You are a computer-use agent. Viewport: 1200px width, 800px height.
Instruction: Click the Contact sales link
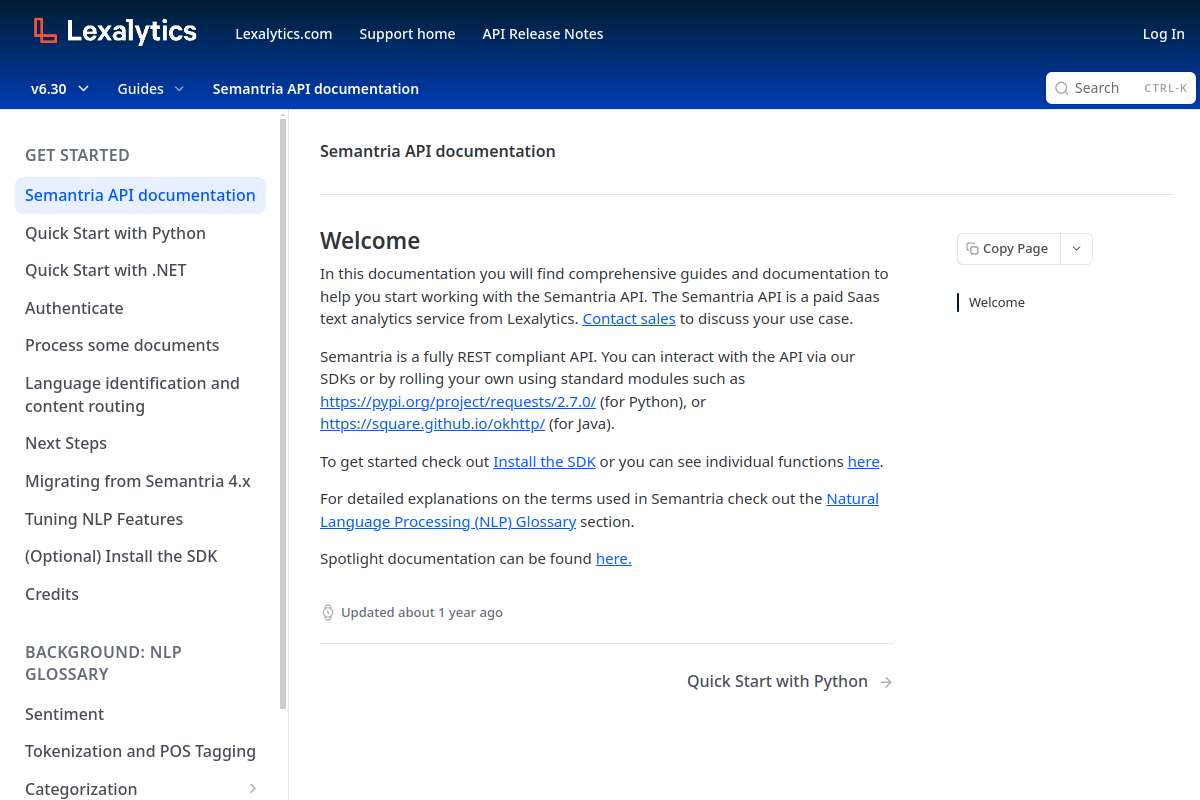tap(629, 319)
